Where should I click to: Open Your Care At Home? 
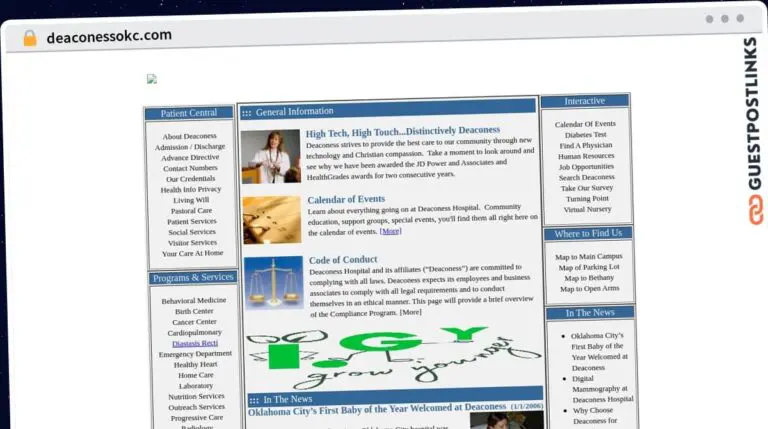192,253
